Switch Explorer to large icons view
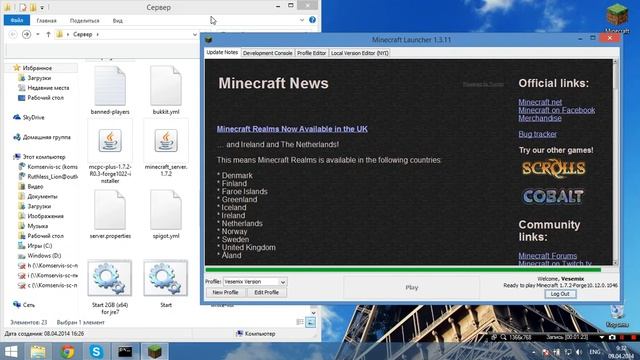Image resolution: width=640 pixels, height=360 pixels. pyautogui.click(x=311, y=322)
